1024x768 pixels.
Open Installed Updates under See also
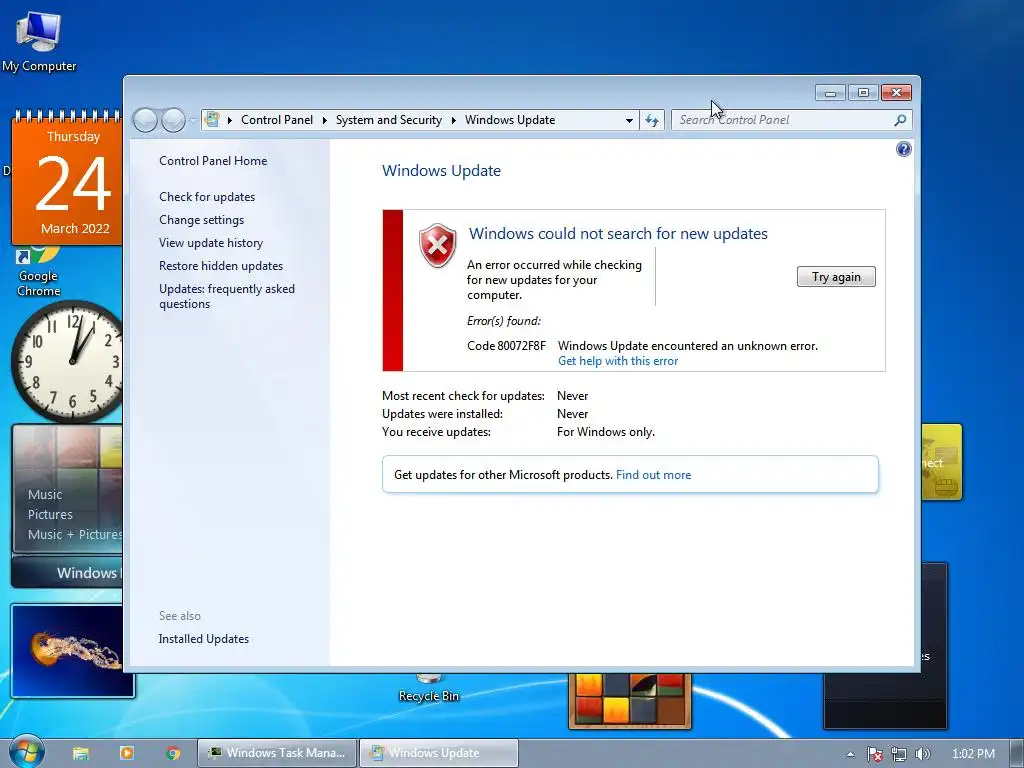coord(204,639)
